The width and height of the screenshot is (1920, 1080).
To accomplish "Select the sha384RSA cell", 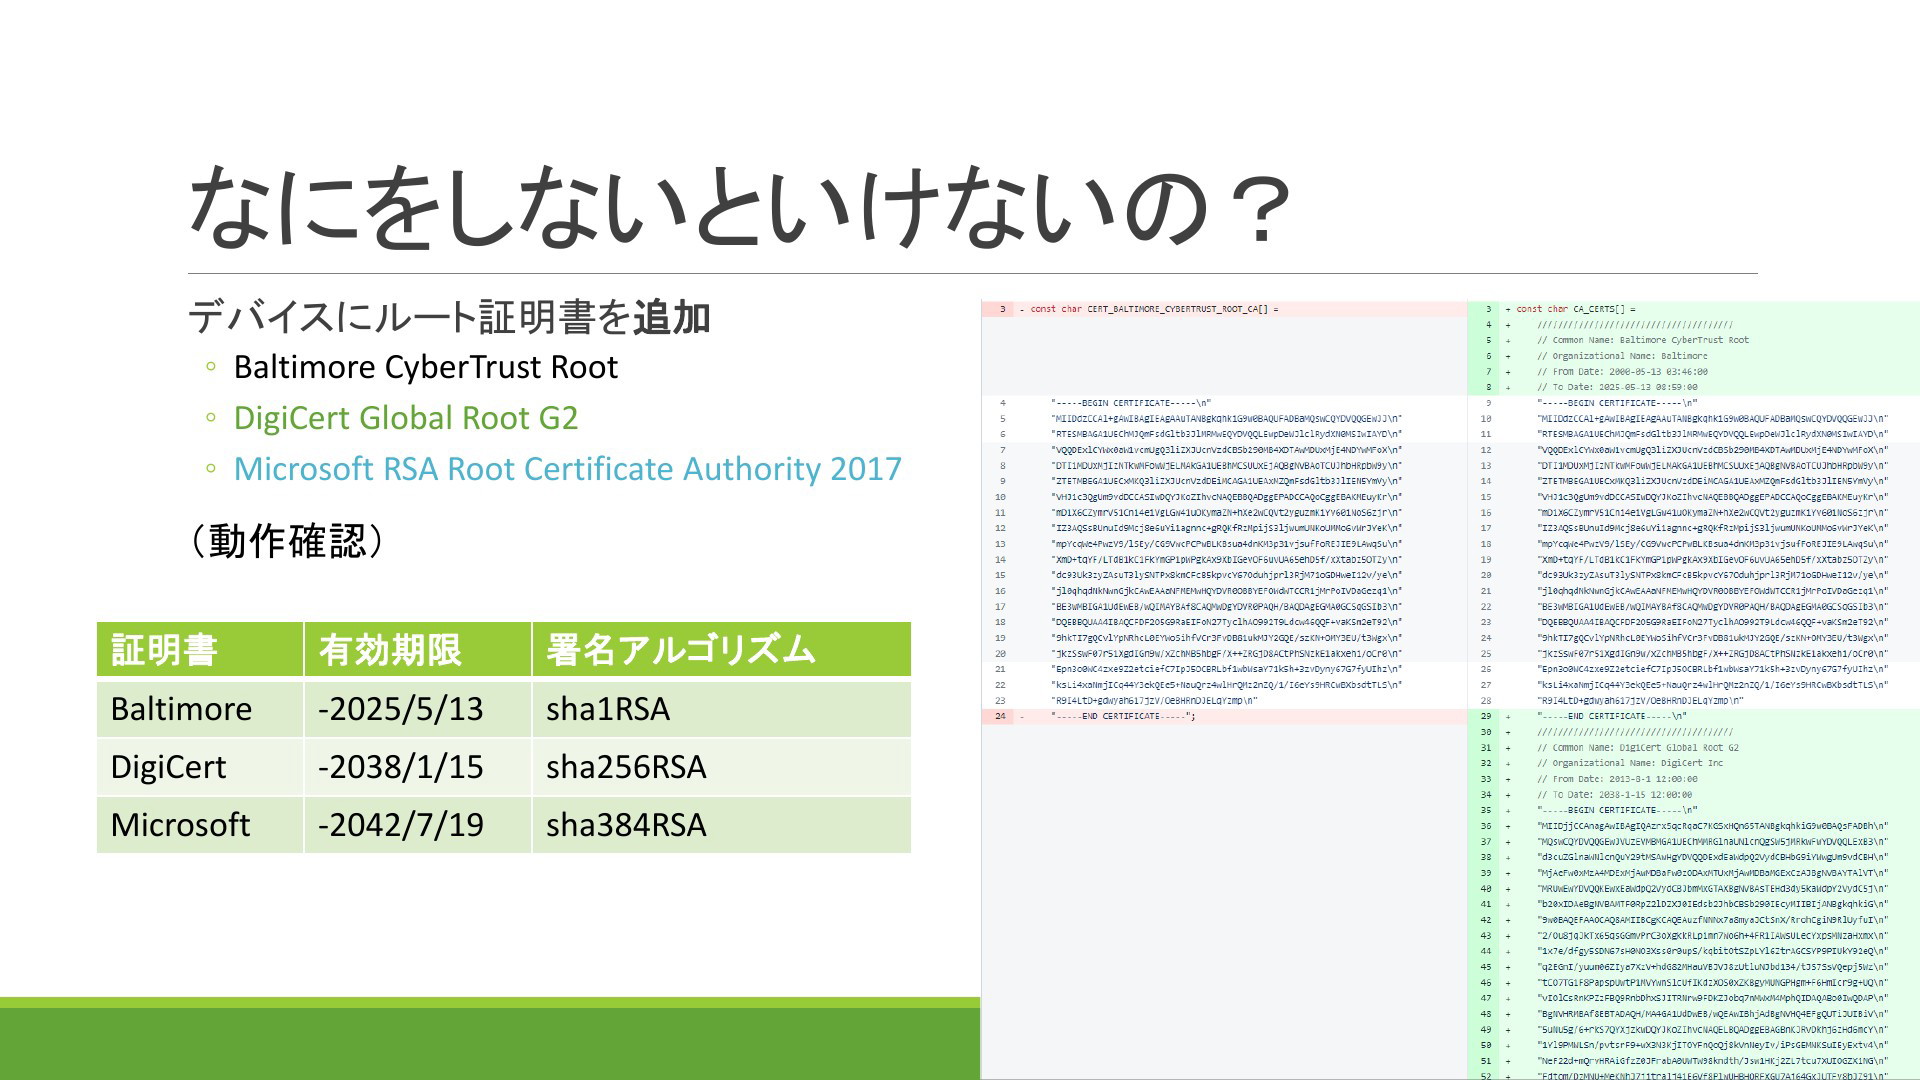I will point(721,824).
